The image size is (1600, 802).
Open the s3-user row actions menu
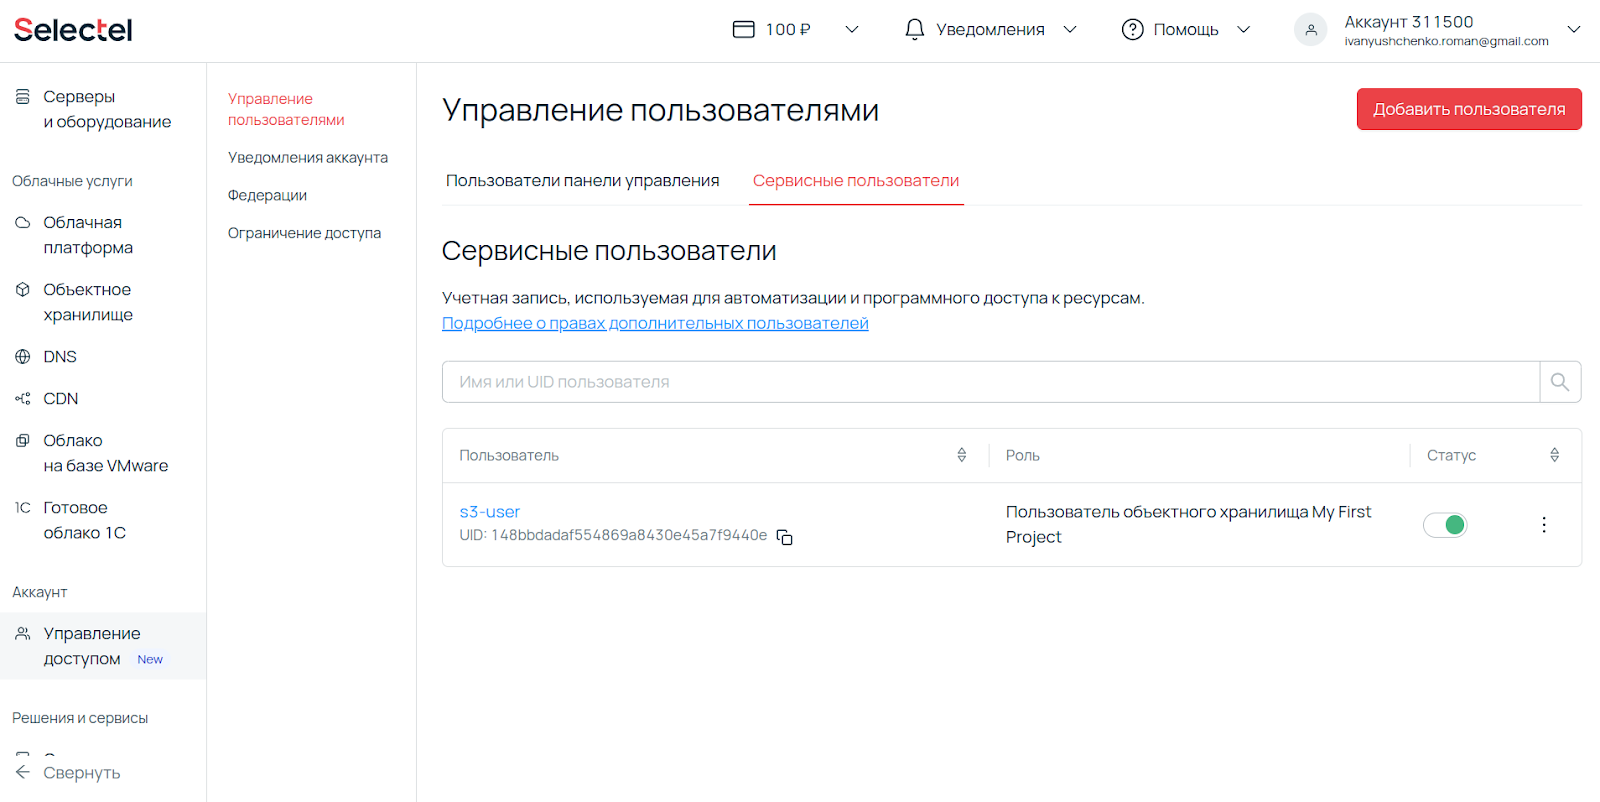click(x=1544, y=525)
